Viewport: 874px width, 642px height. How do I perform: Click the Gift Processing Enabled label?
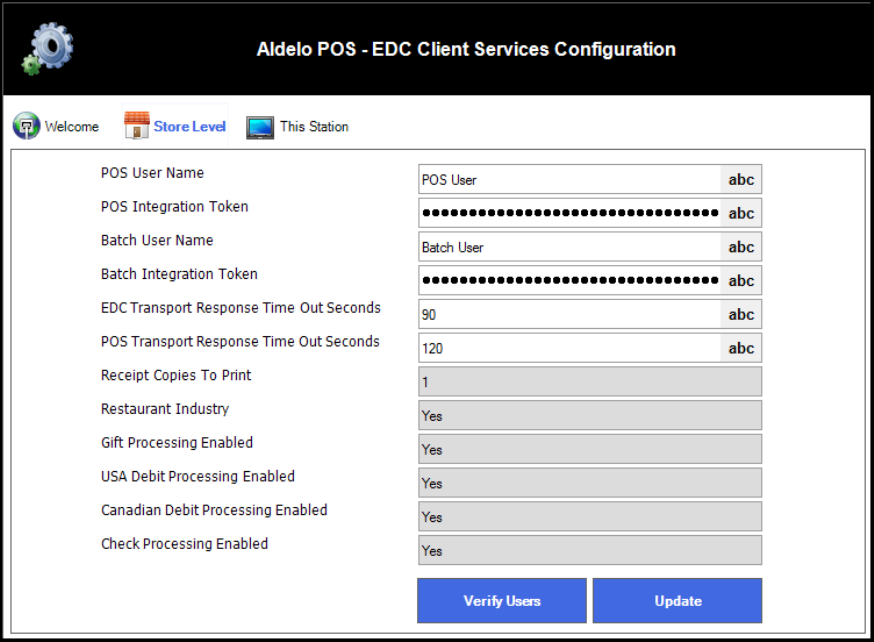coord(177,442)
